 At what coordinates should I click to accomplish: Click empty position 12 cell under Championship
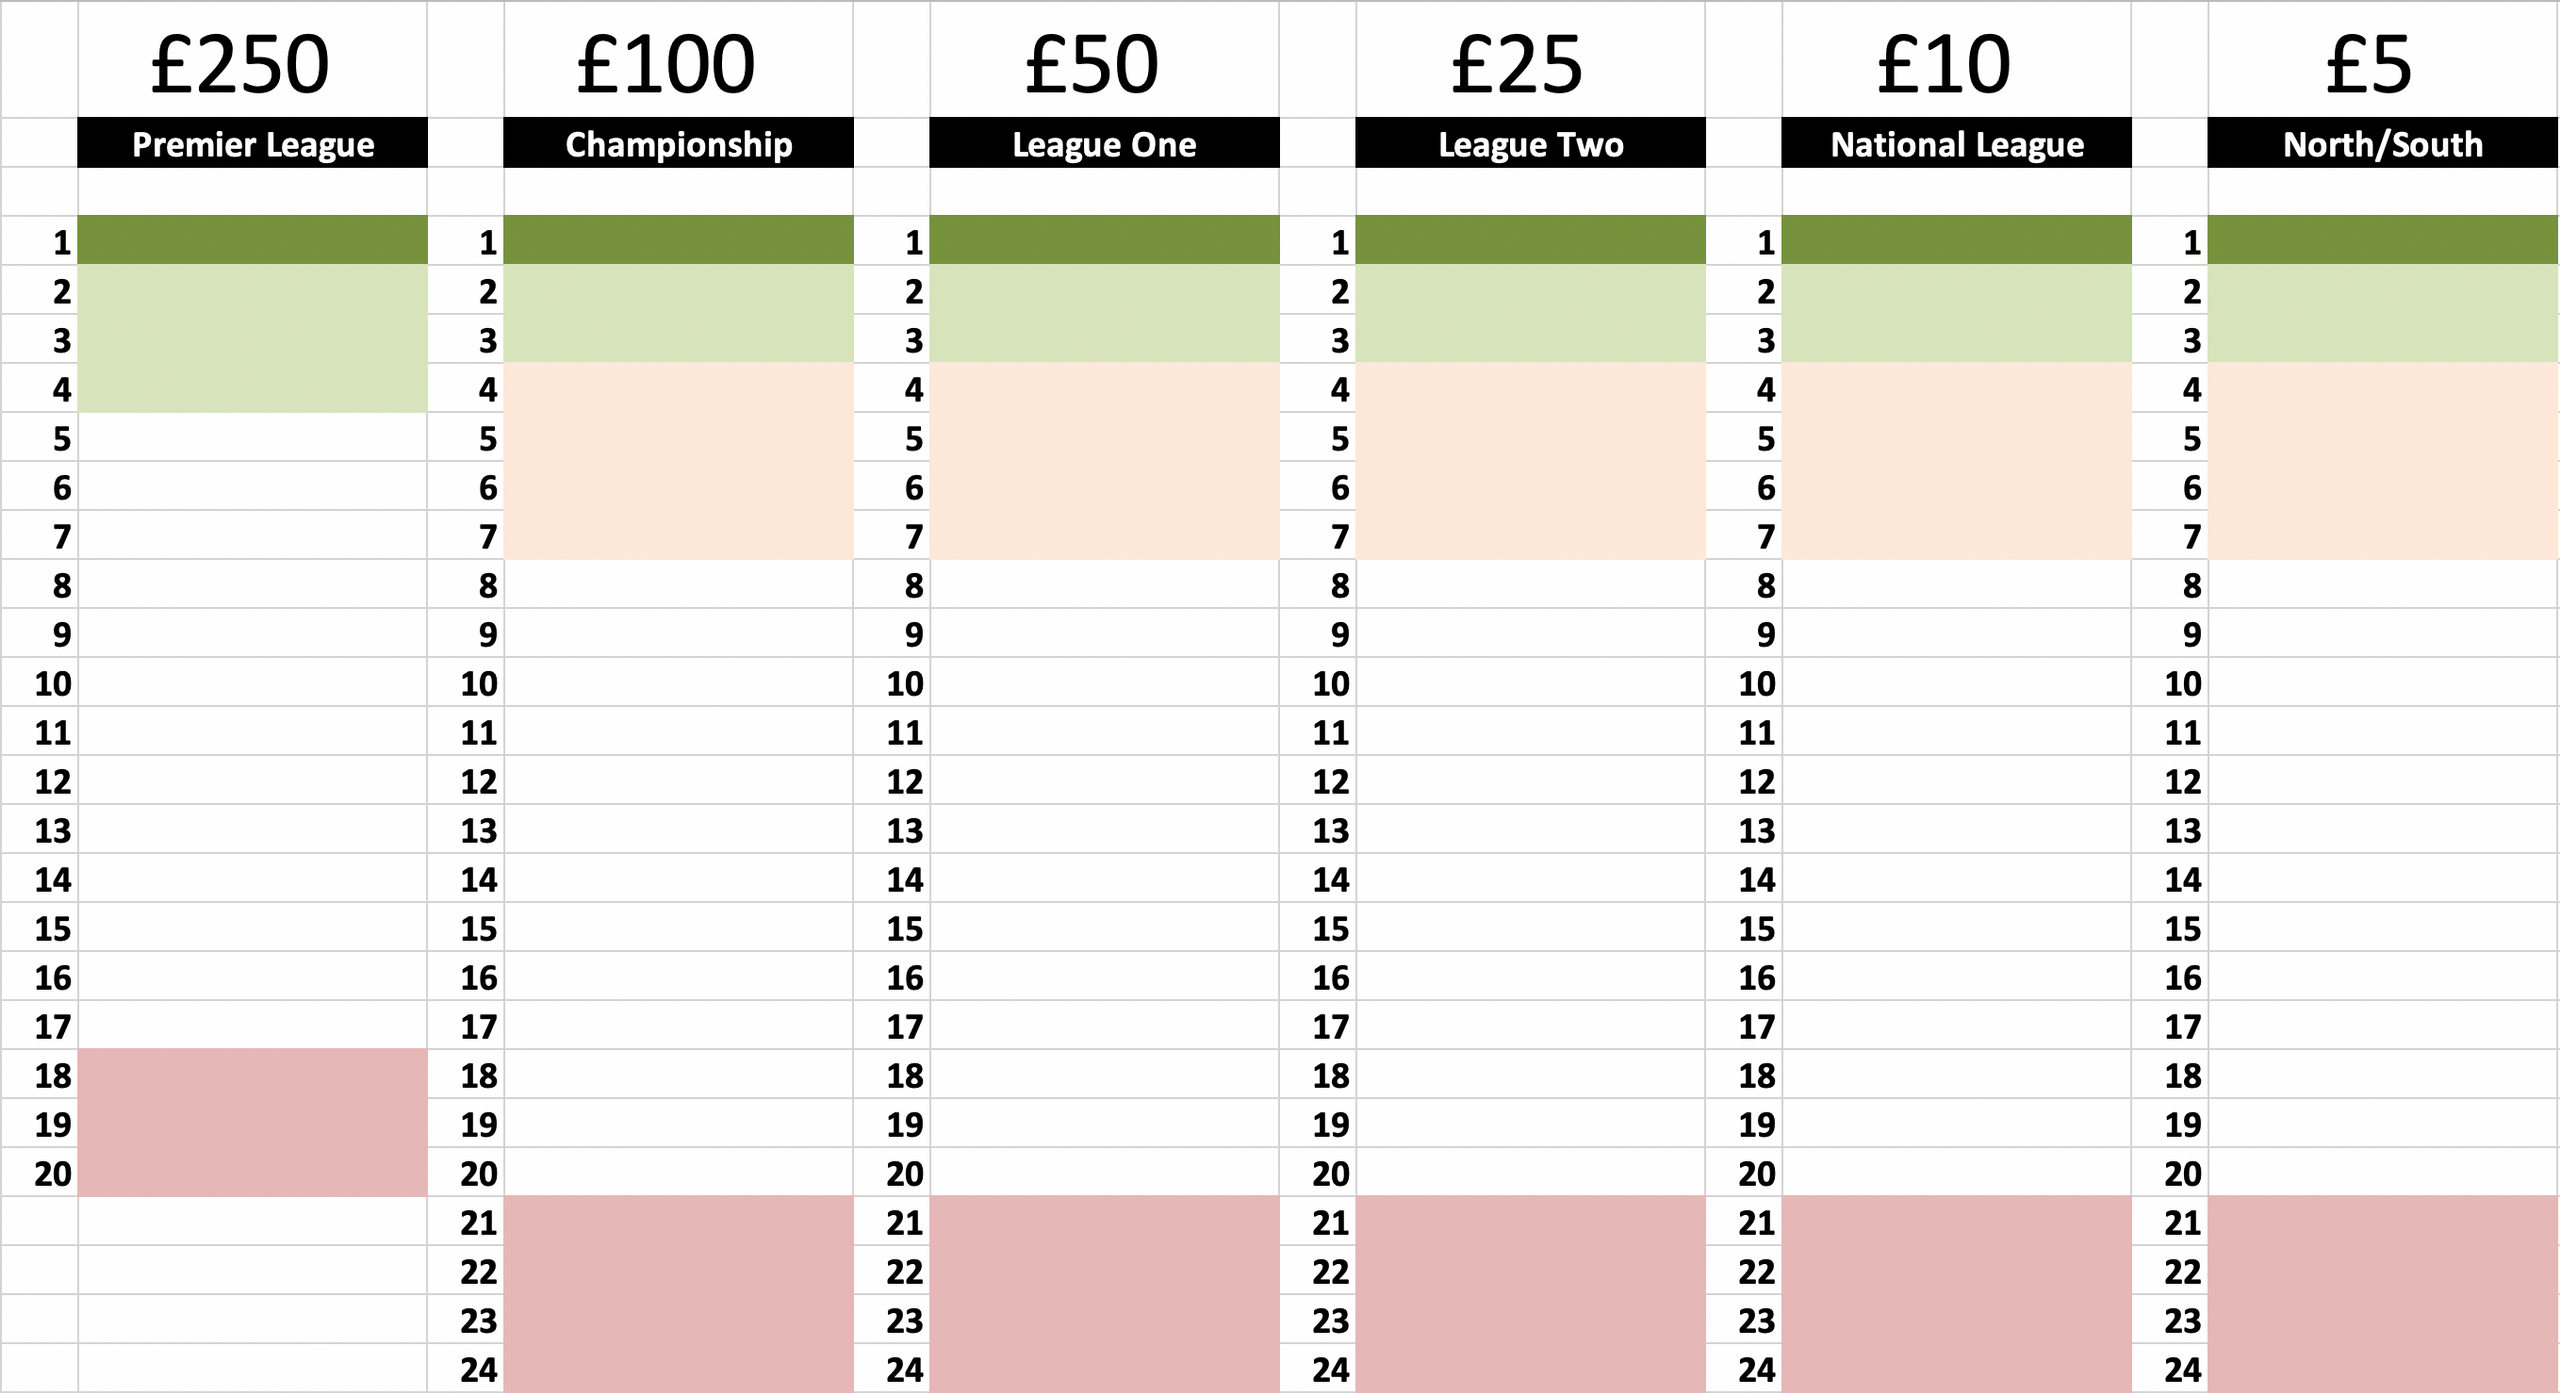678,780
